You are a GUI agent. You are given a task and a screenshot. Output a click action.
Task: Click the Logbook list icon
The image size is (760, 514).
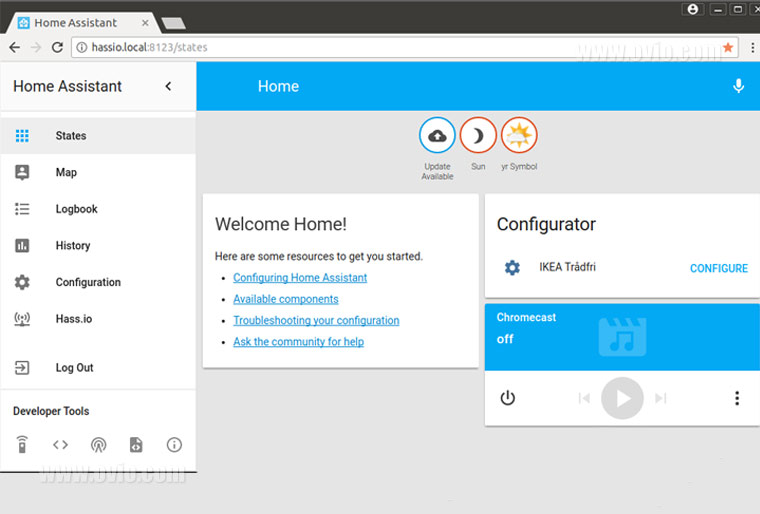pyautogui.click(x=22, y=209)
